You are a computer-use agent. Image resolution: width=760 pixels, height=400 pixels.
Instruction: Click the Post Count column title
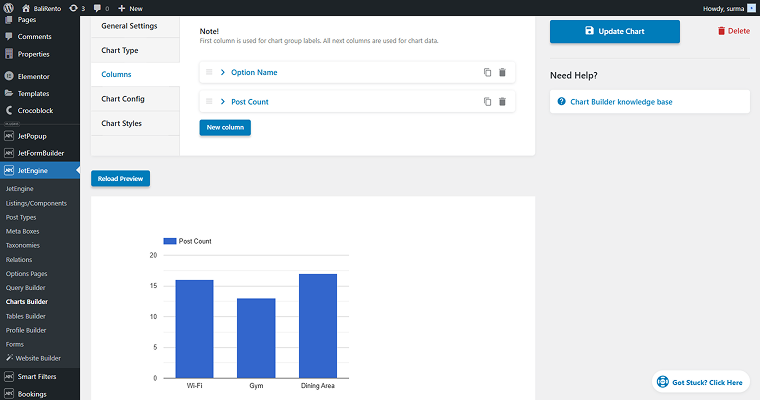(250, 101)
